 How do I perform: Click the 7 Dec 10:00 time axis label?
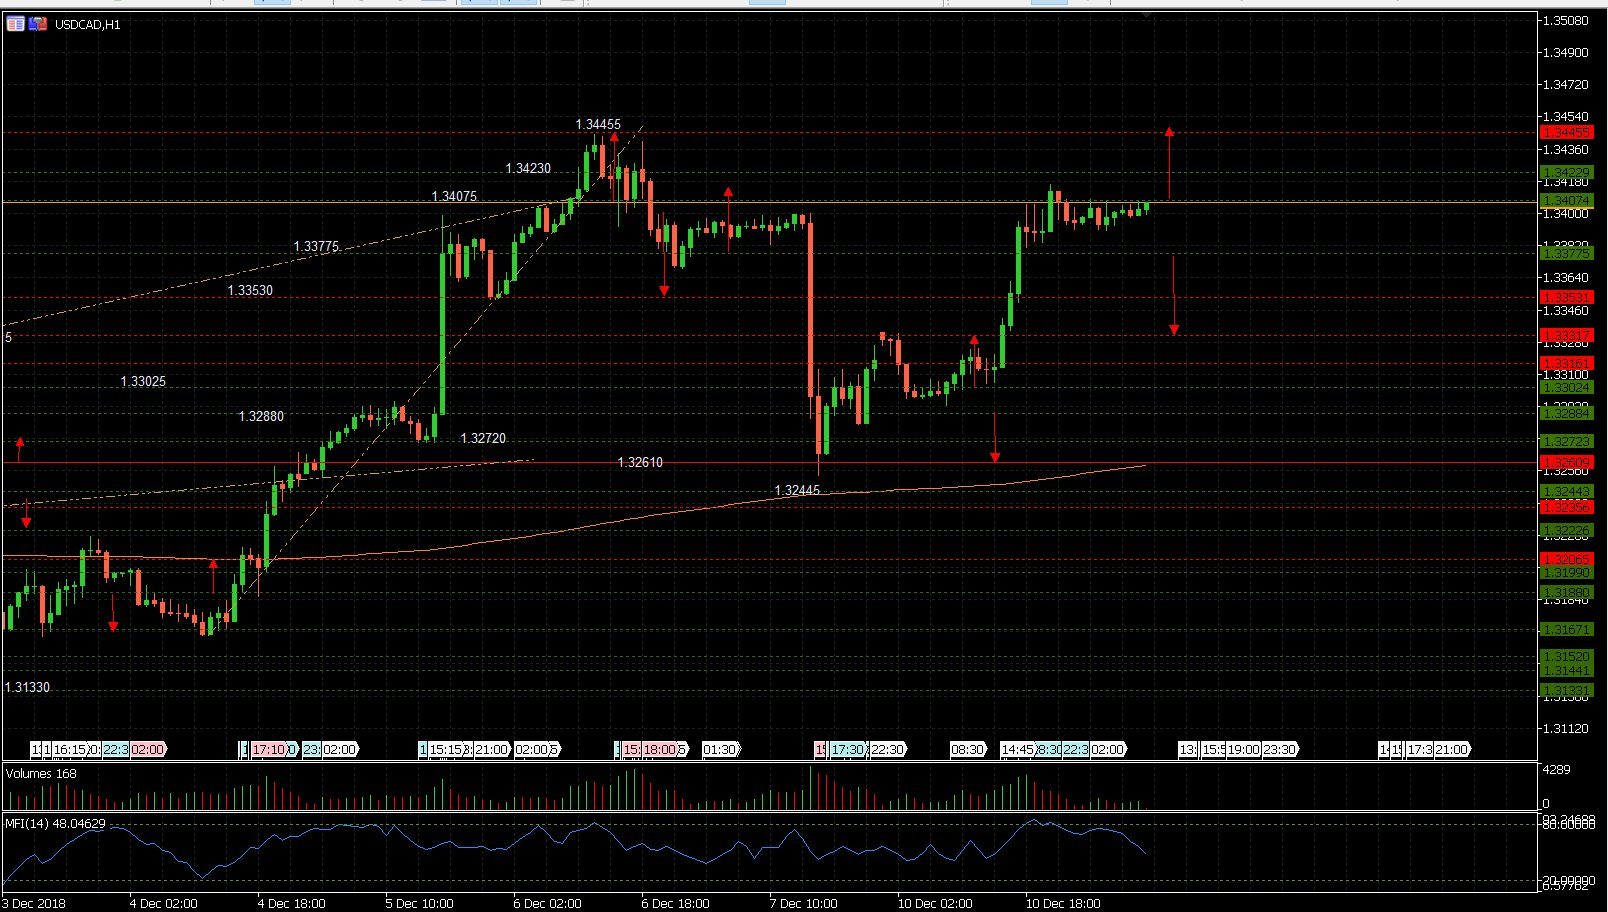803,903
